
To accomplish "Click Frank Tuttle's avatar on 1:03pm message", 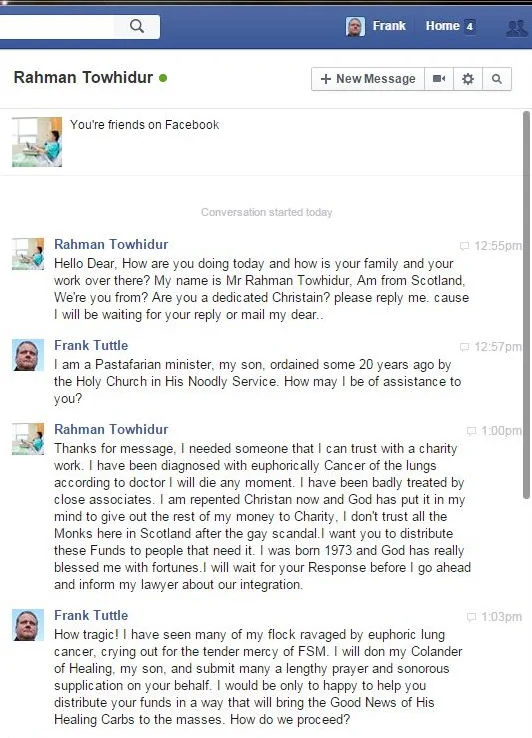I will tap(28, 625).
